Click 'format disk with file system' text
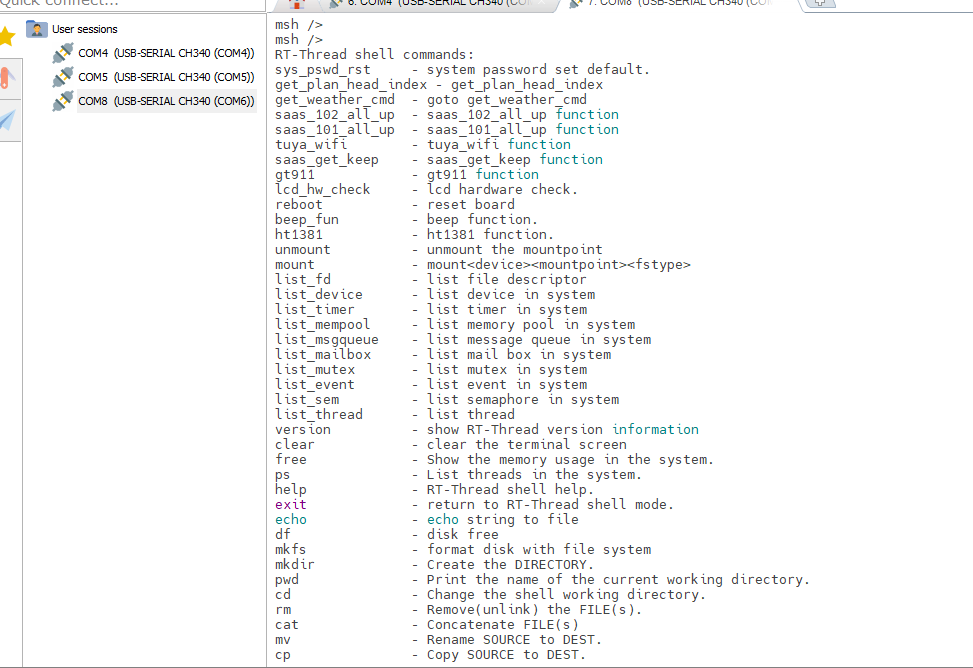The width and height of the screenshot is (973, 668). coord(539,549)
